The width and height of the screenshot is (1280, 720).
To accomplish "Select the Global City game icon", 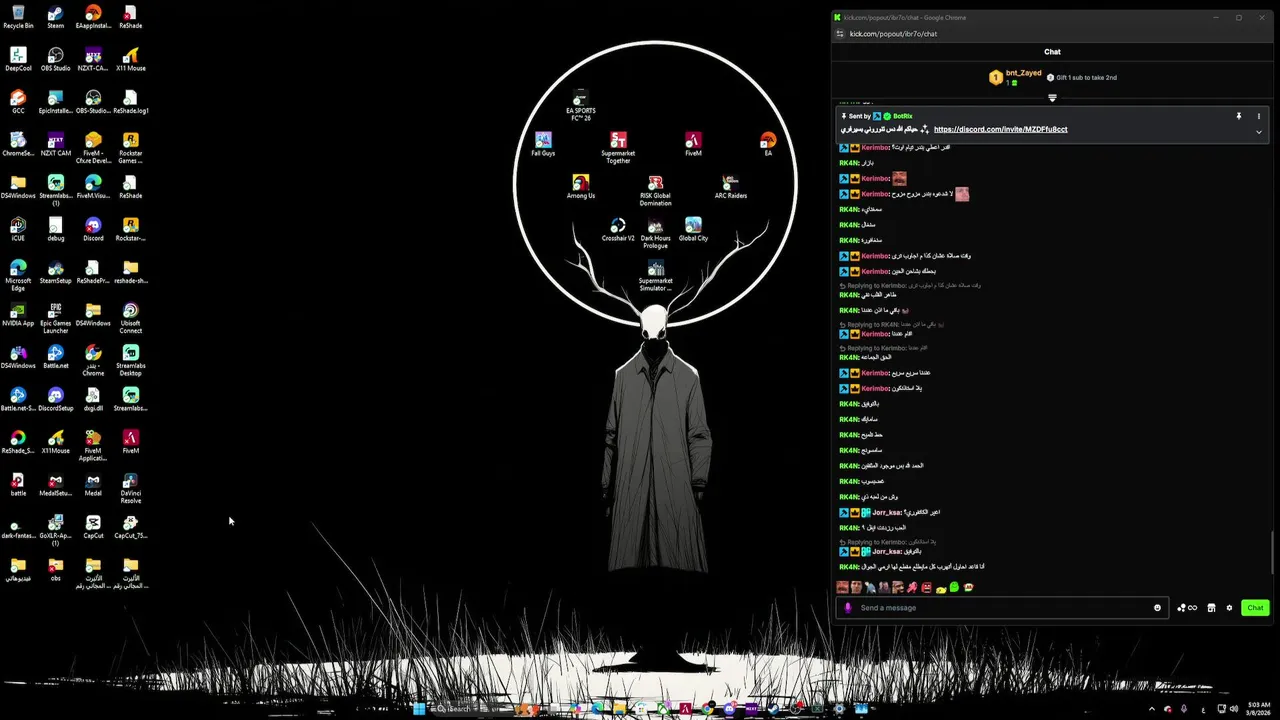I will click(693, 229).
